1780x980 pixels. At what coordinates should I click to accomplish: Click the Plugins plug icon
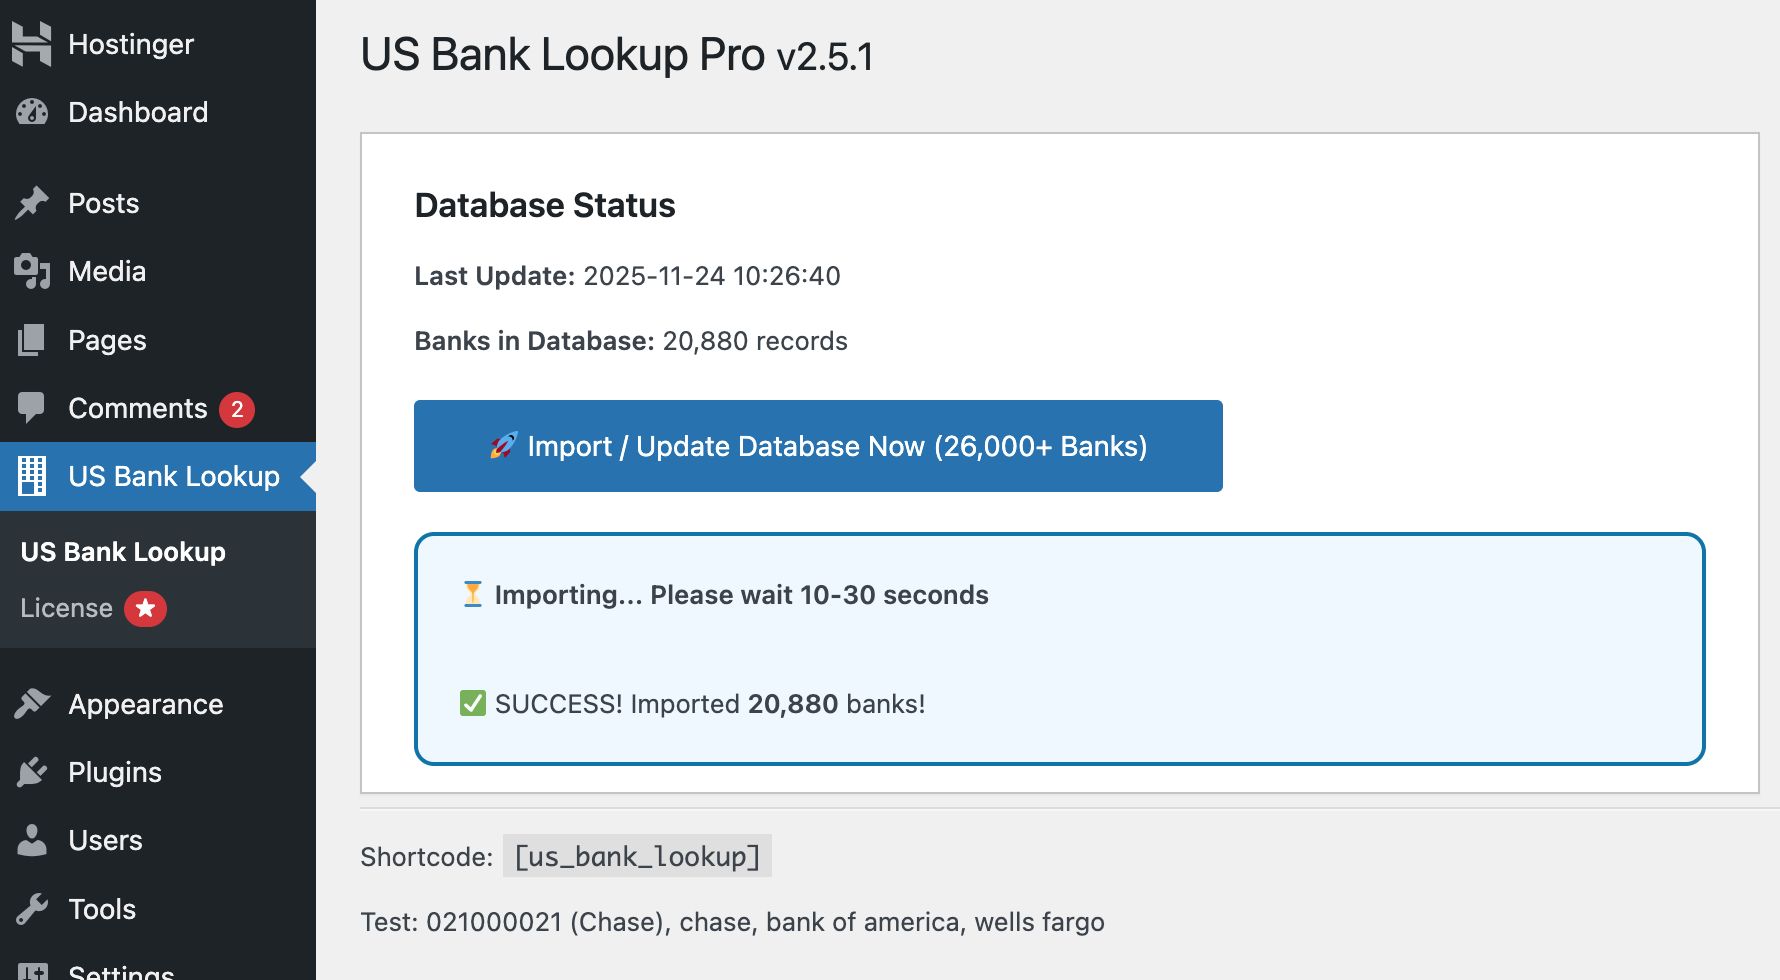[x=31, y=772]
